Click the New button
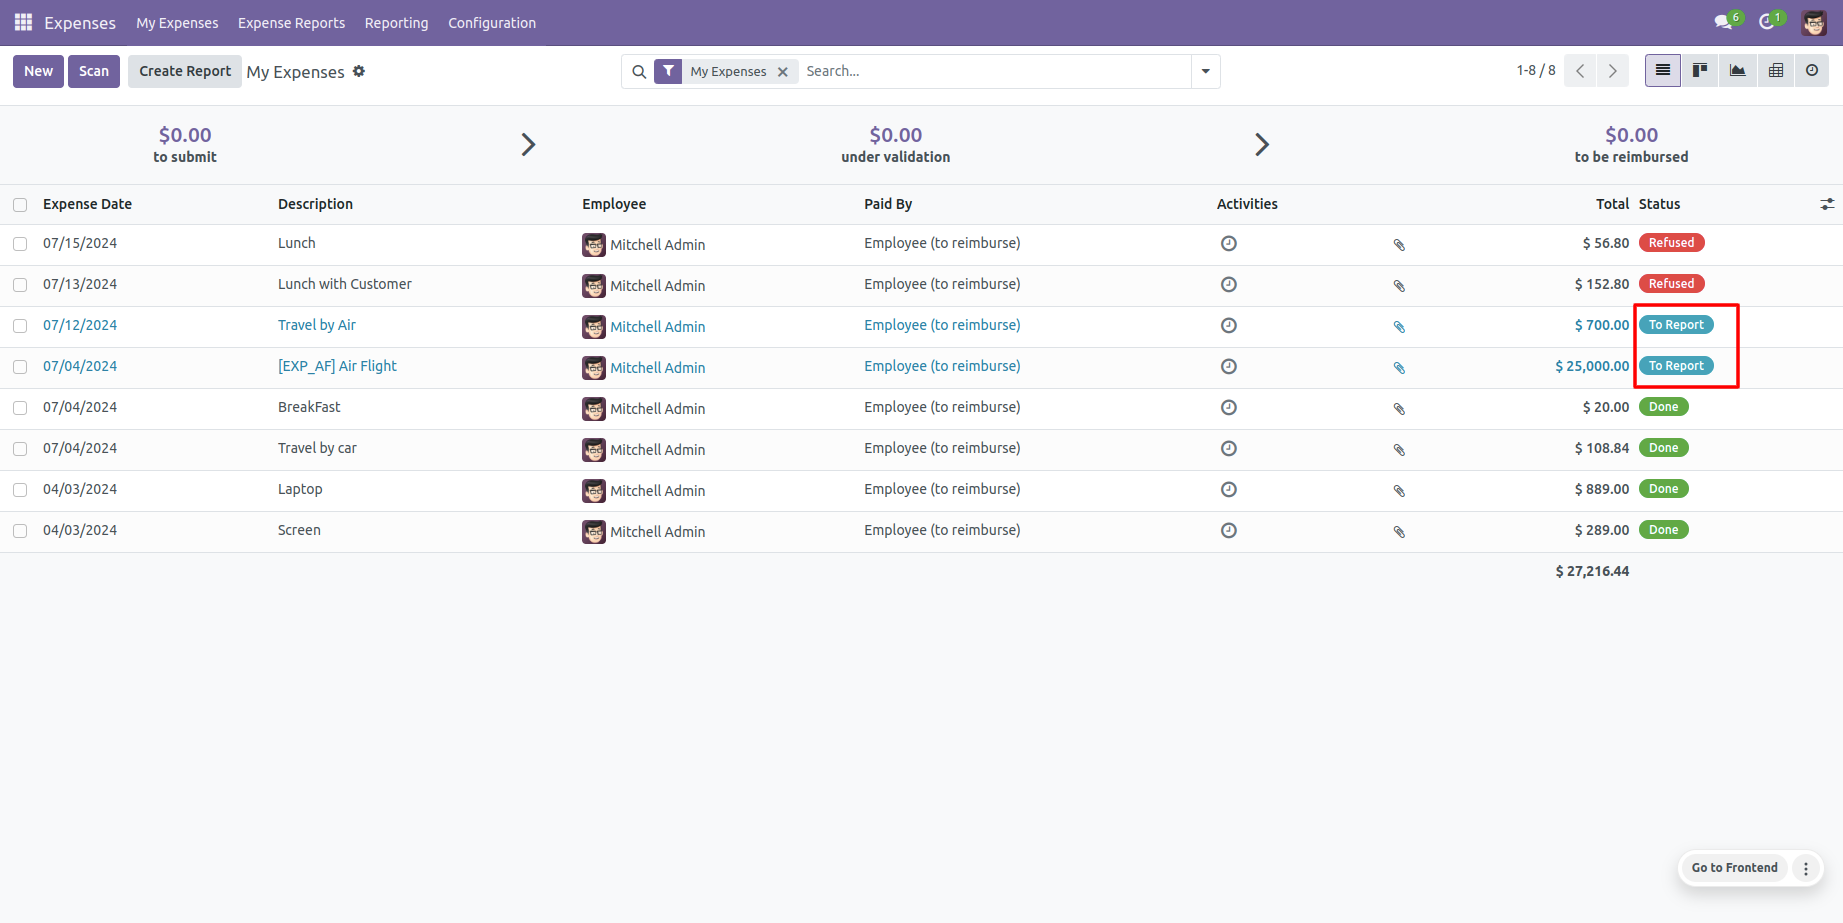 click(x=38, y=71)
